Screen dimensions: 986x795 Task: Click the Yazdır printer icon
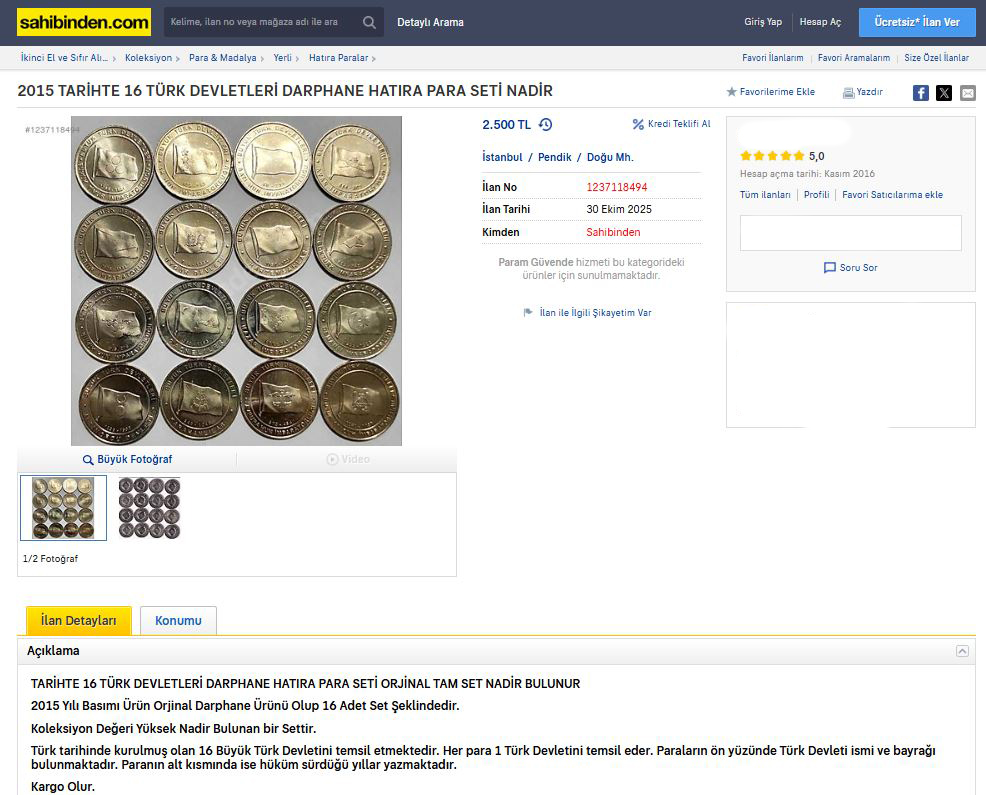pyautogui.click(x=848, y=93)
